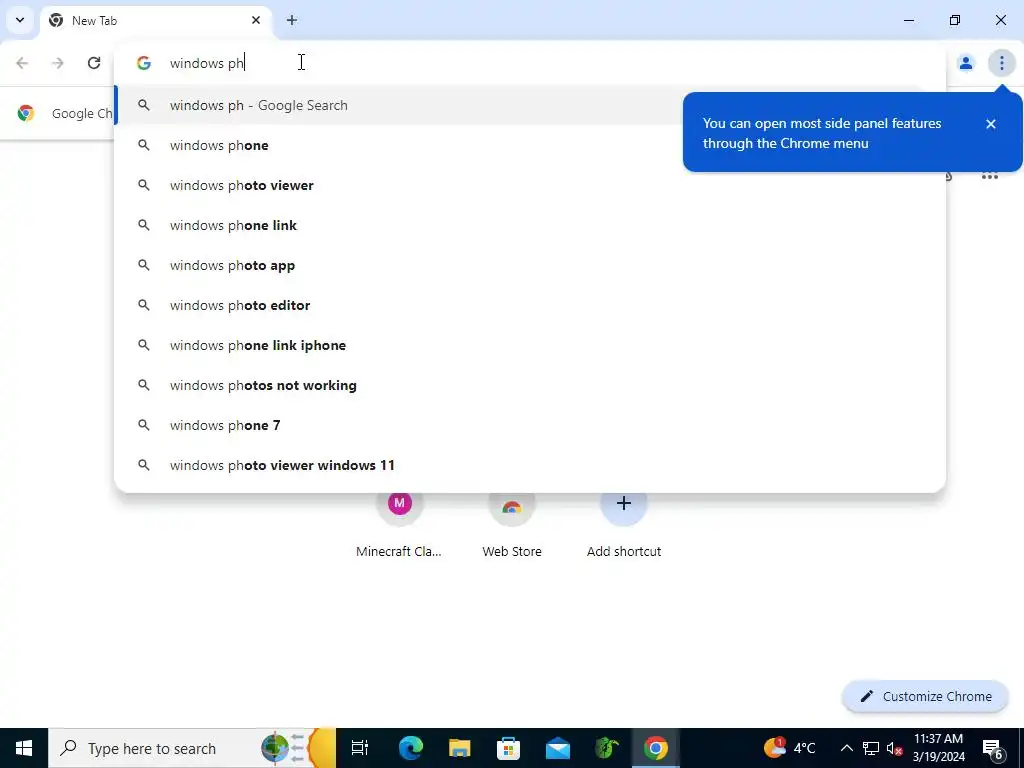
Task: Click the Chrome icon on the taskbar
Action: pos(656,748)
